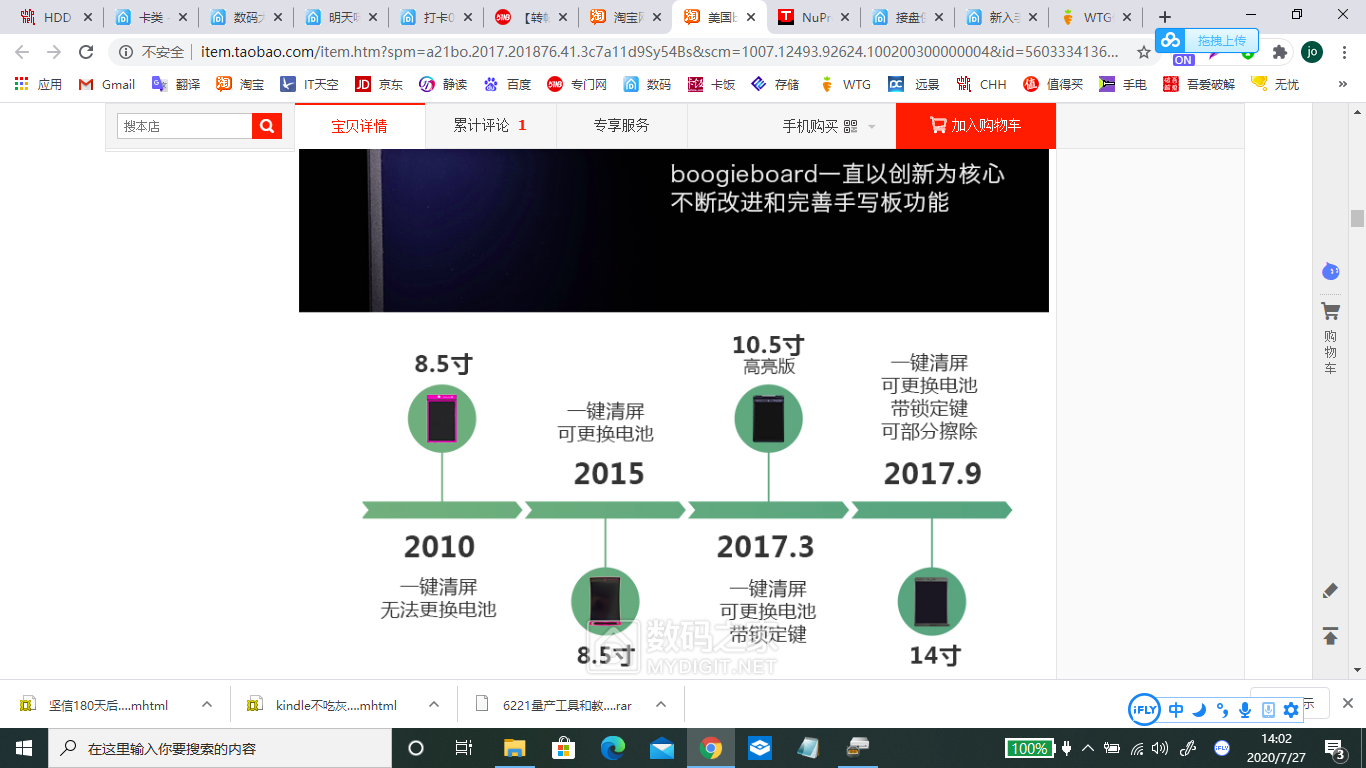Open the Mail app from taskbar
Screen dimensions: 1366x768
[x=661, y=748]
